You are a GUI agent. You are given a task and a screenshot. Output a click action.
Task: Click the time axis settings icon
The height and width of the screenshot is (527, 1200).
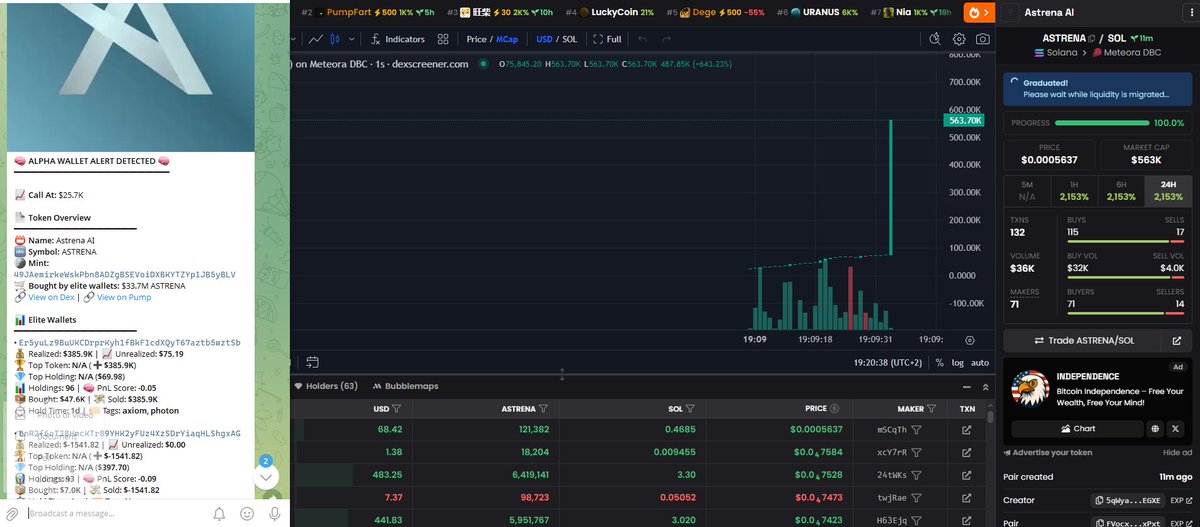point(969,340)
